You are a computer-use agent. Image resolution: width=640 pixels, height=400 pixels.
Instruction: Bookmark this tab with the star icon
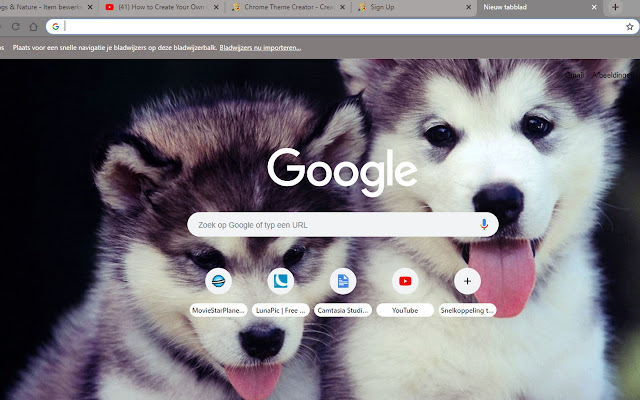tap(629, 27)
